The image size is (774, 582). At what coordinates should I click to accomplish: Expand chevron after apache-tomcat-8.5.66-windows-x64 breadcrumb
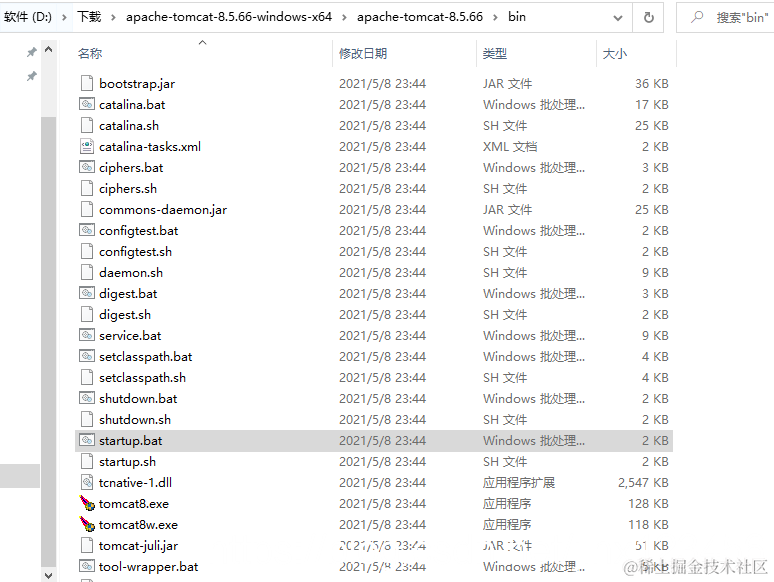point(345,17)
